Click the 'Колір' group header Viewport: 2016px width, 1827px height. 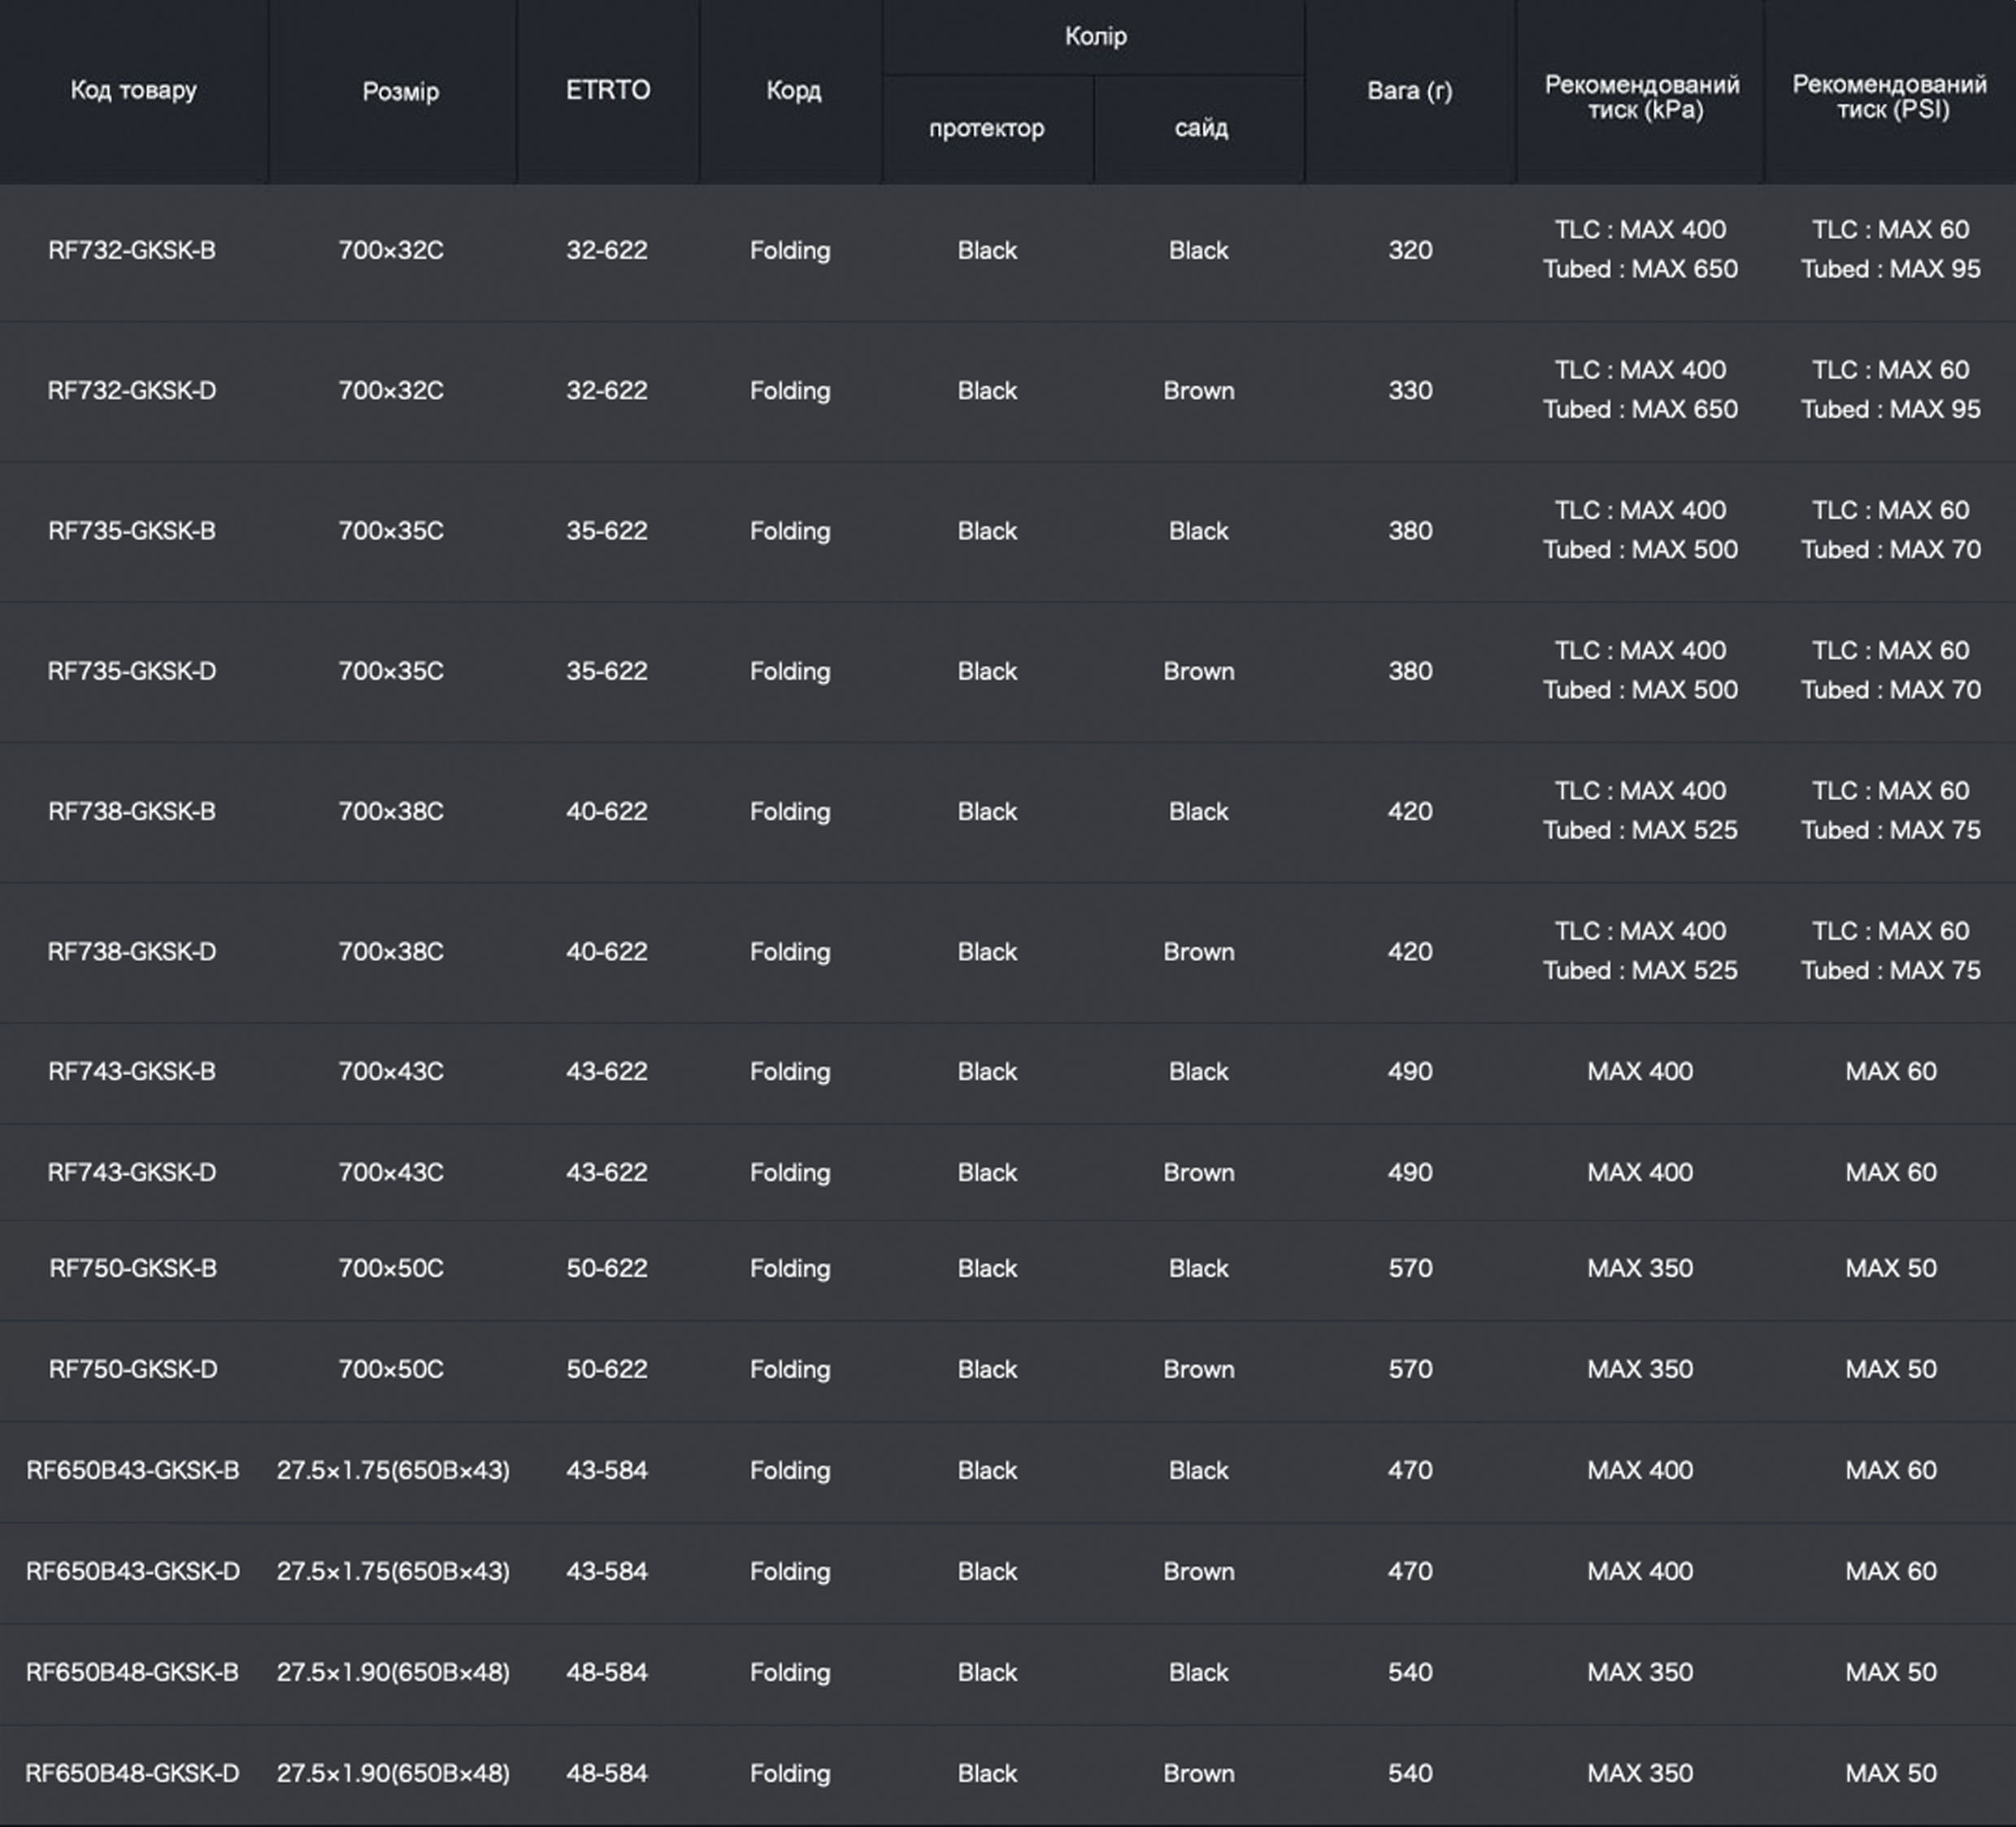1095,37
